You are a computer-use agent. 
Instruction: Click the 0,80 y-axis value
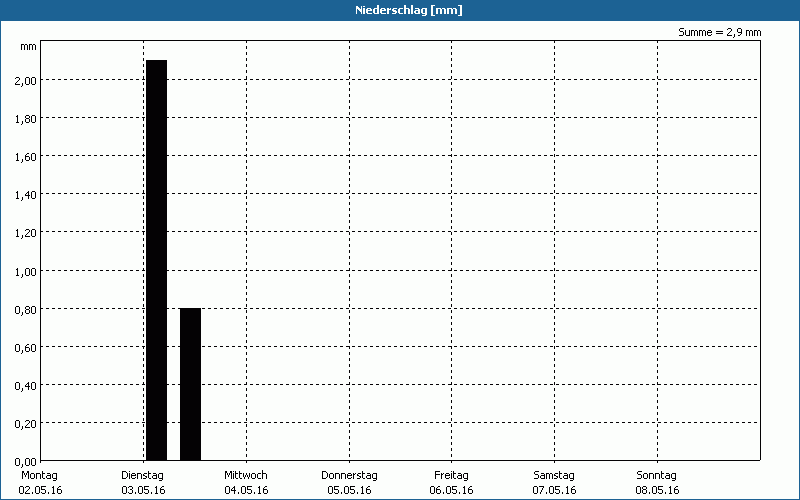pos(26,309)
